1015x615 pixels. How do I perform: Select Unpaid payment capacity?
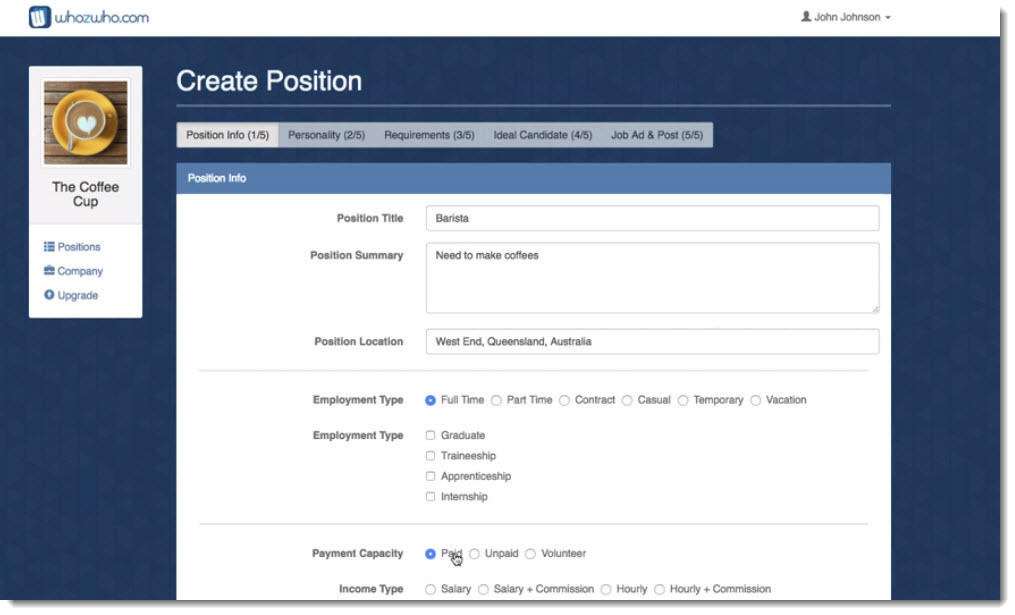coord(474,554)
